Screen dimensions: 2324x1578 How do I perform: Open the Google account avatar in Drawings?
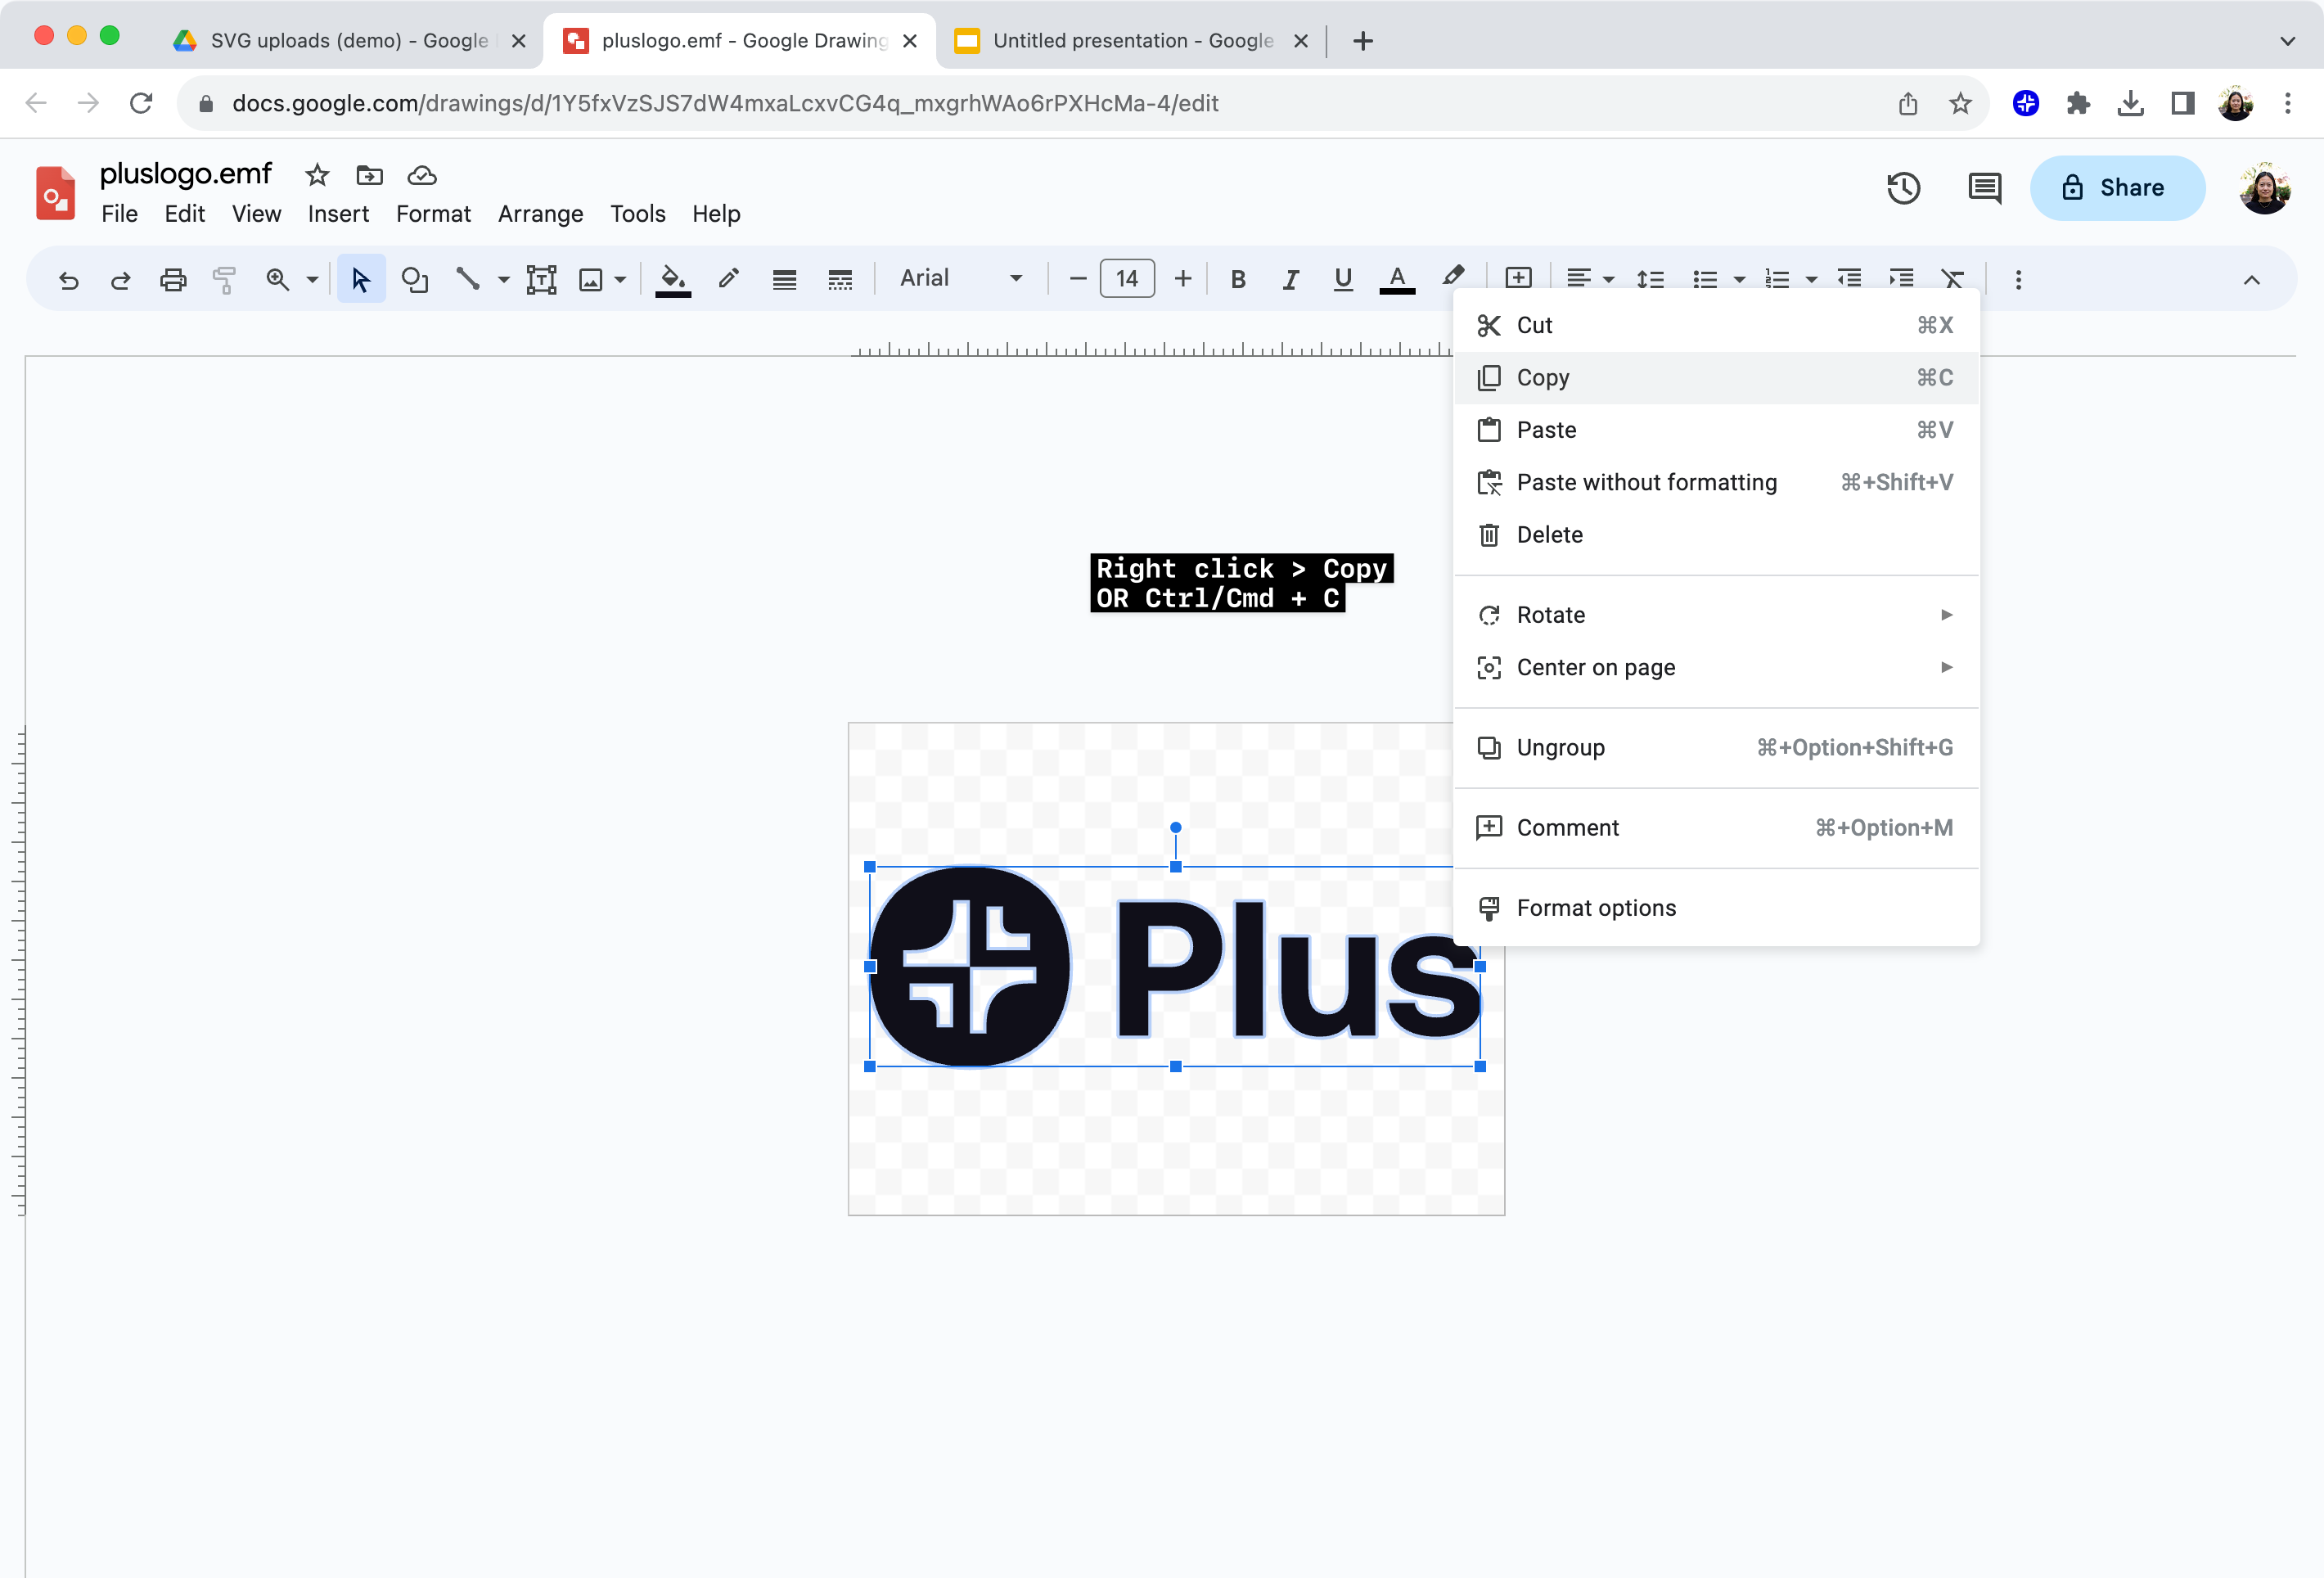(x=2264, y=188)
